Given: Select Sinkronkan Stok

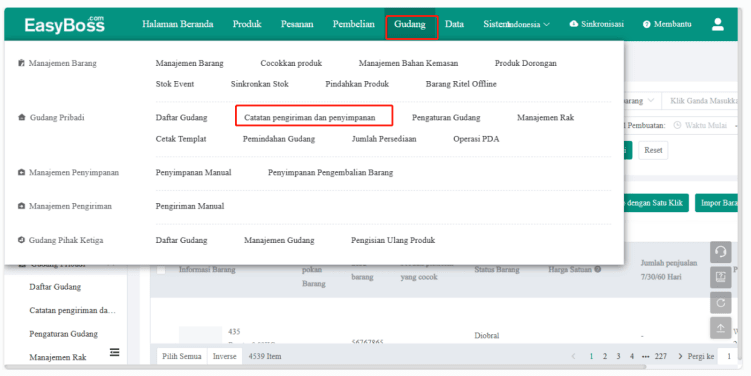Looking at the screenshot, I should tap(260, 84).
